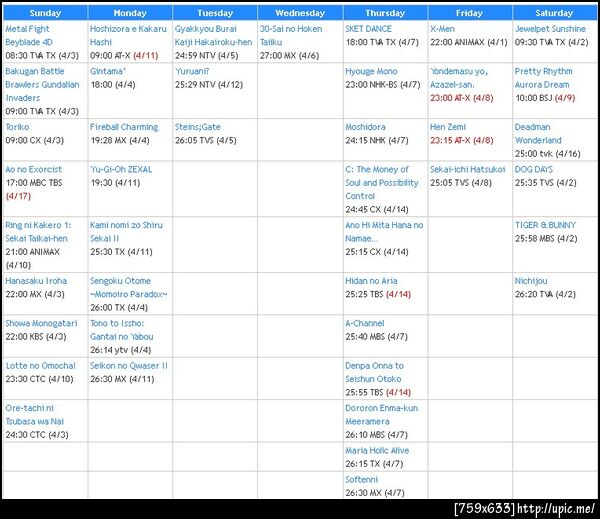600x519 pixels.
Task: Click the text 26:05 TVS (4/5)
Action: pyautogui.click(x=205, y=140)
